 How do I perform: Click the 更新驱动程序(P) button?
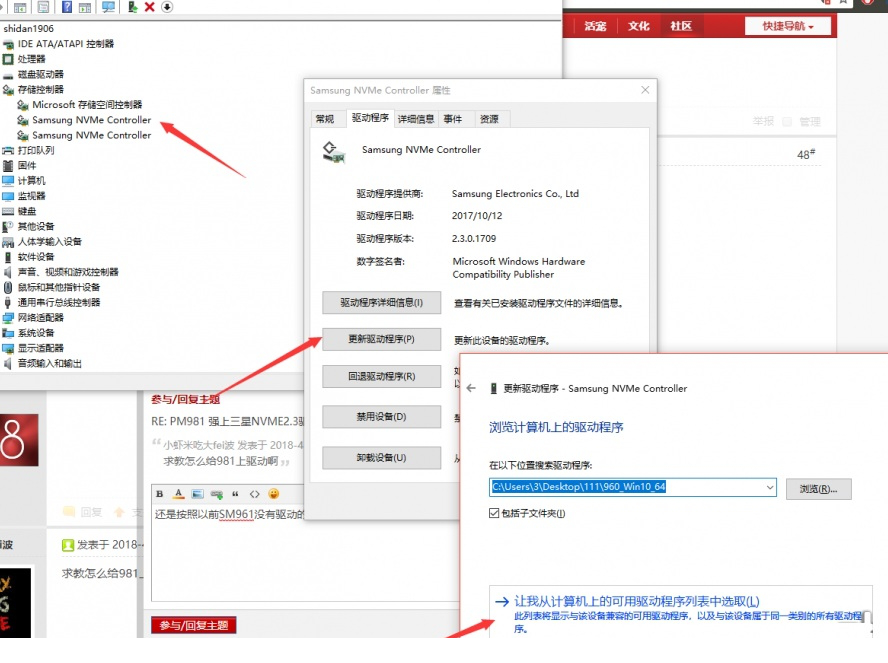382,339
